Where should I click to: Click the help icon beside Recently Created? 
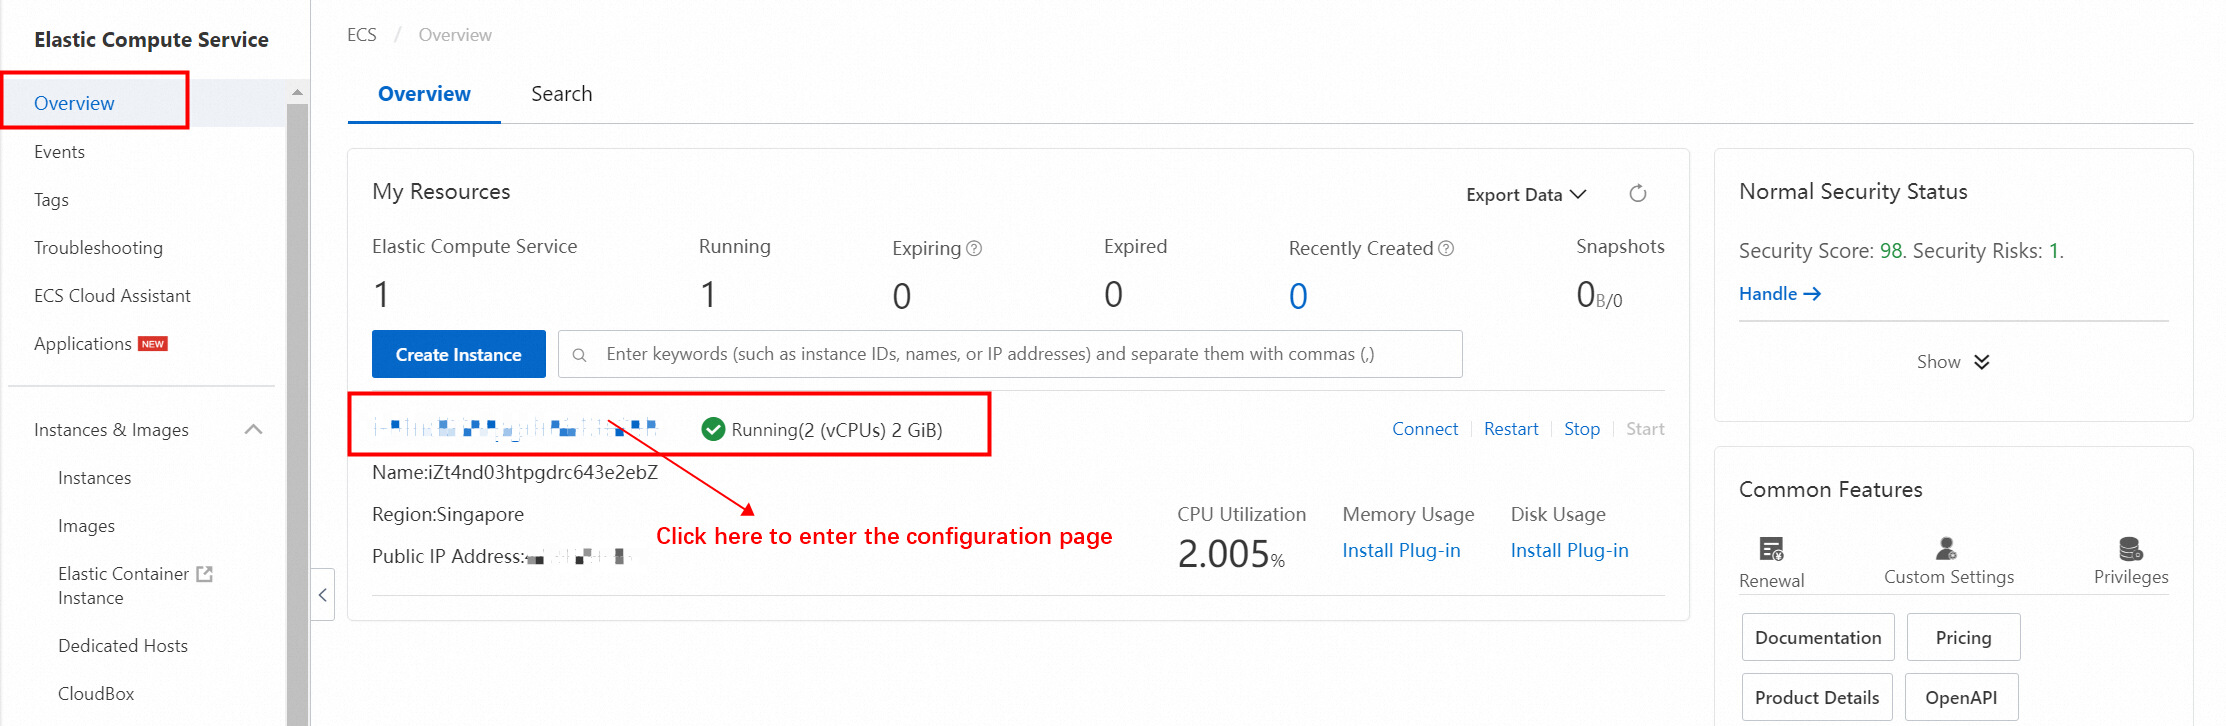click(x=1446, y=248)
